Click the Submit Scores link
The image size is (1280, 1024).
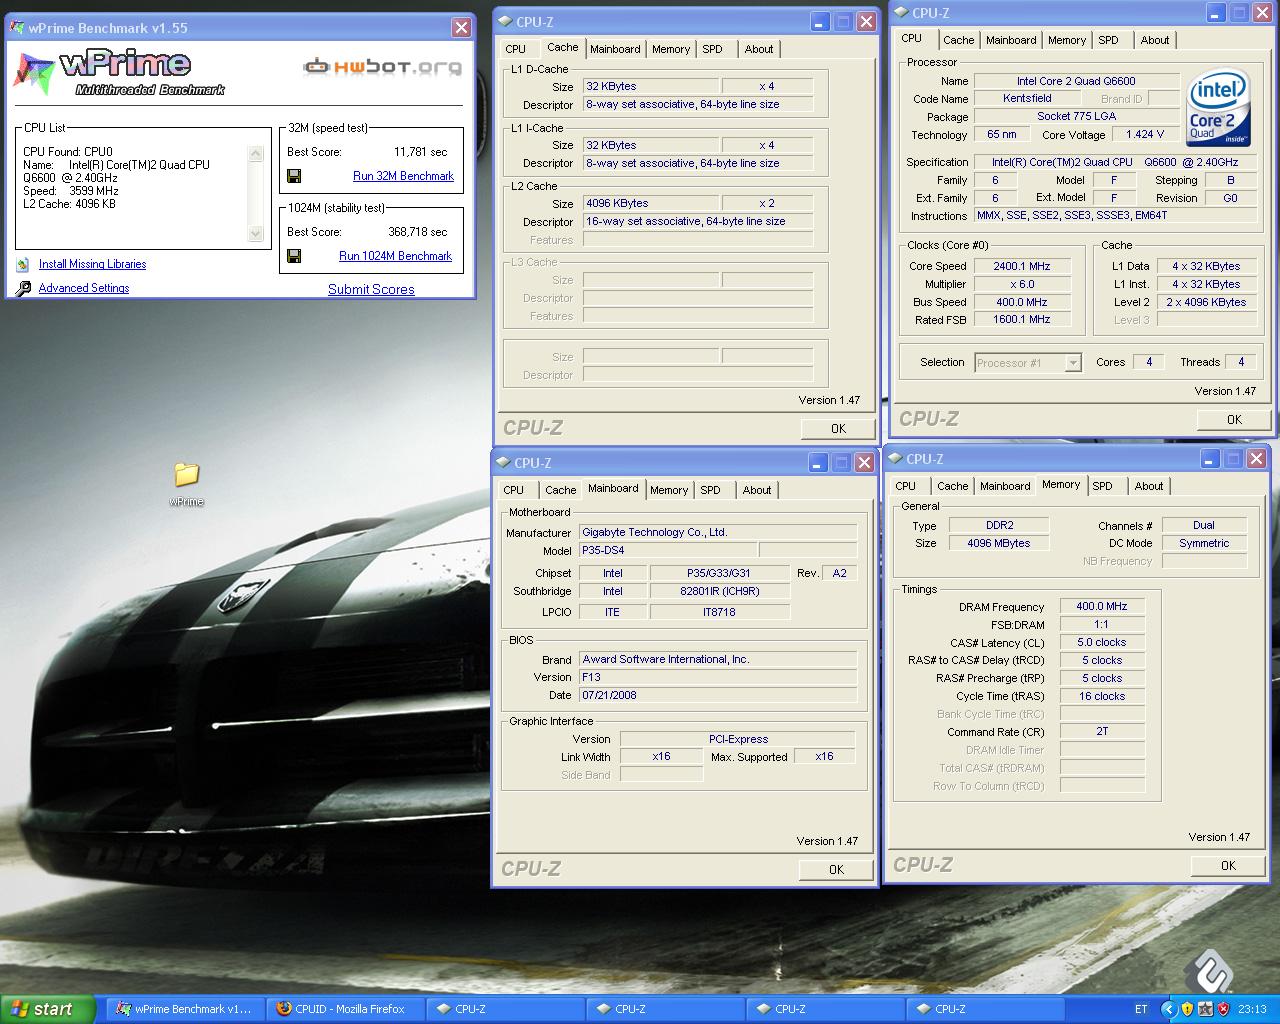tap(371, 289)
